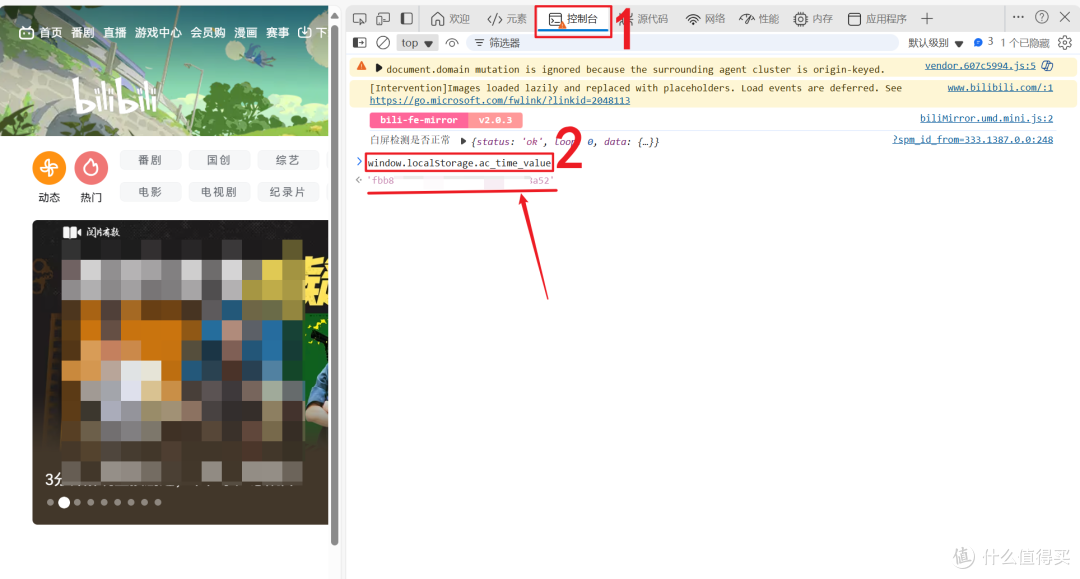Screen dimensions: 1080x579
Task: Focus the 筛选器 filter input field
Action: tap(683, 43)
